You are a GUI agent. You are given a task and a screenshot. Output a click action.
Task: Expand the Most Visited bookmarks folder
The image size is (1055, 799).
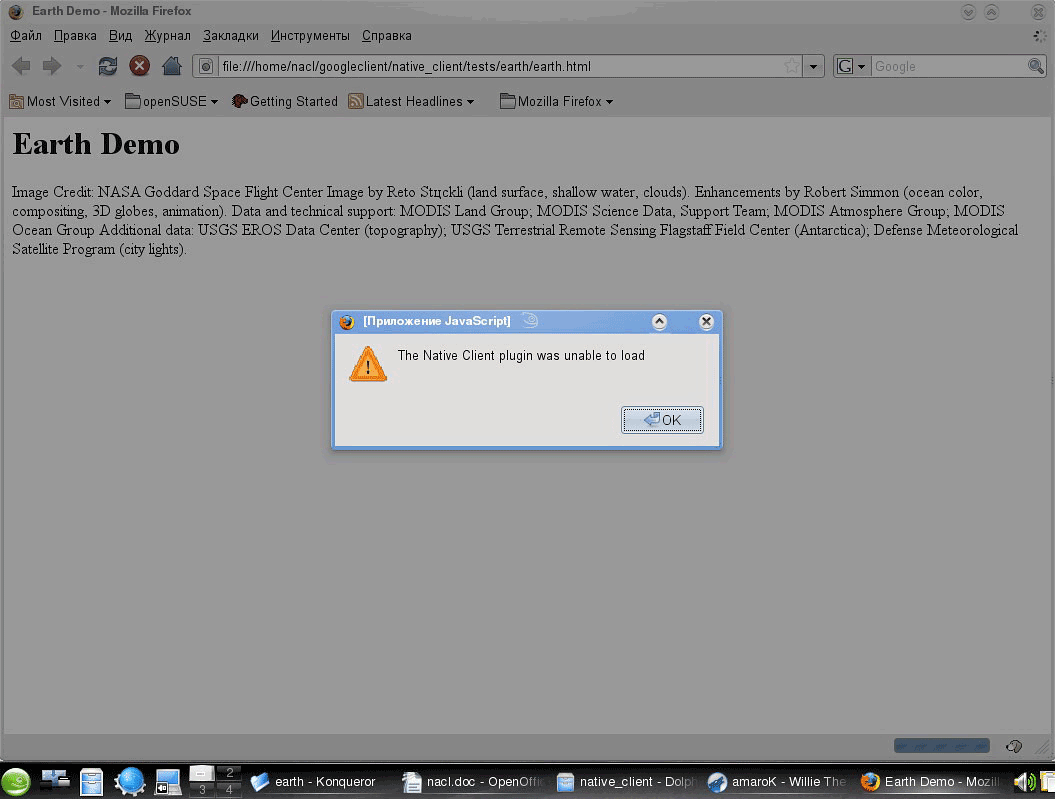tap(60, 102)
